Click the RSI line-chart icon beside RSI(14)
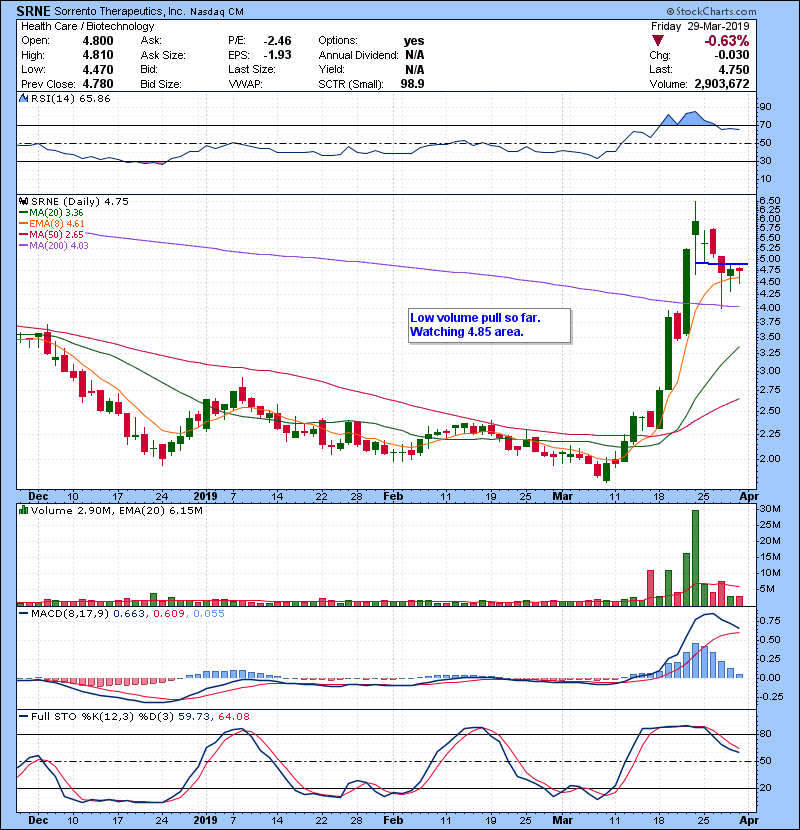 (23, 98)
